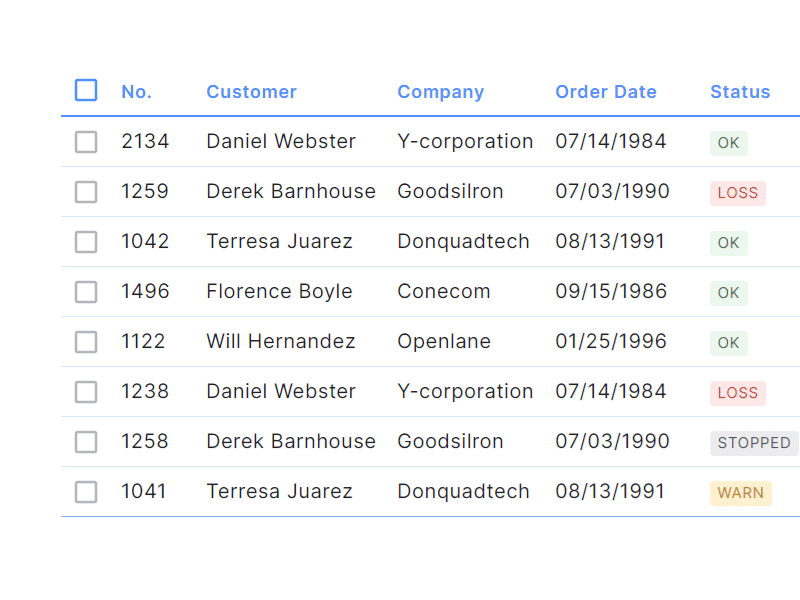Mark the checkbox for order 1238

click(x=86, y=392)
